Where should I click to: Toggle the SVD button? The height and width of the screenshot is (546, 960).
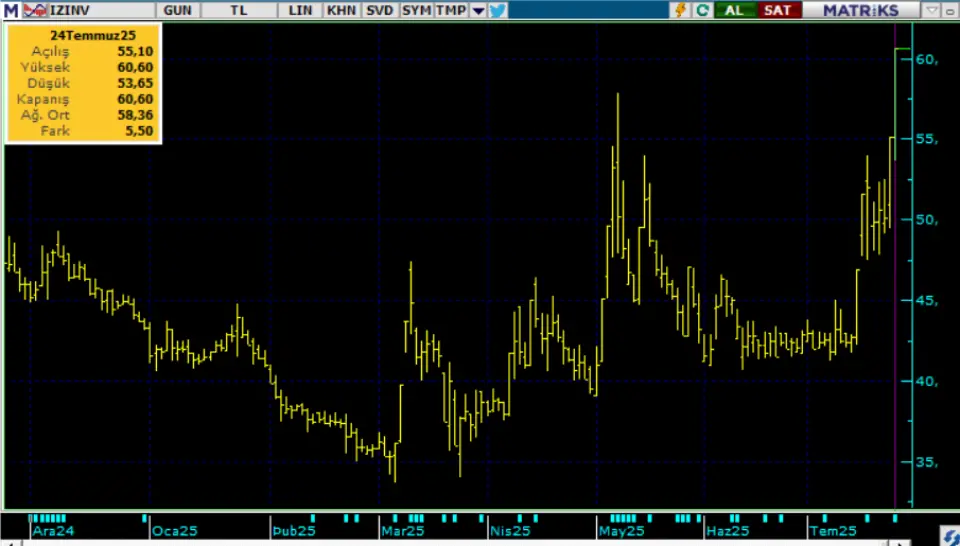tap(380, 10)
